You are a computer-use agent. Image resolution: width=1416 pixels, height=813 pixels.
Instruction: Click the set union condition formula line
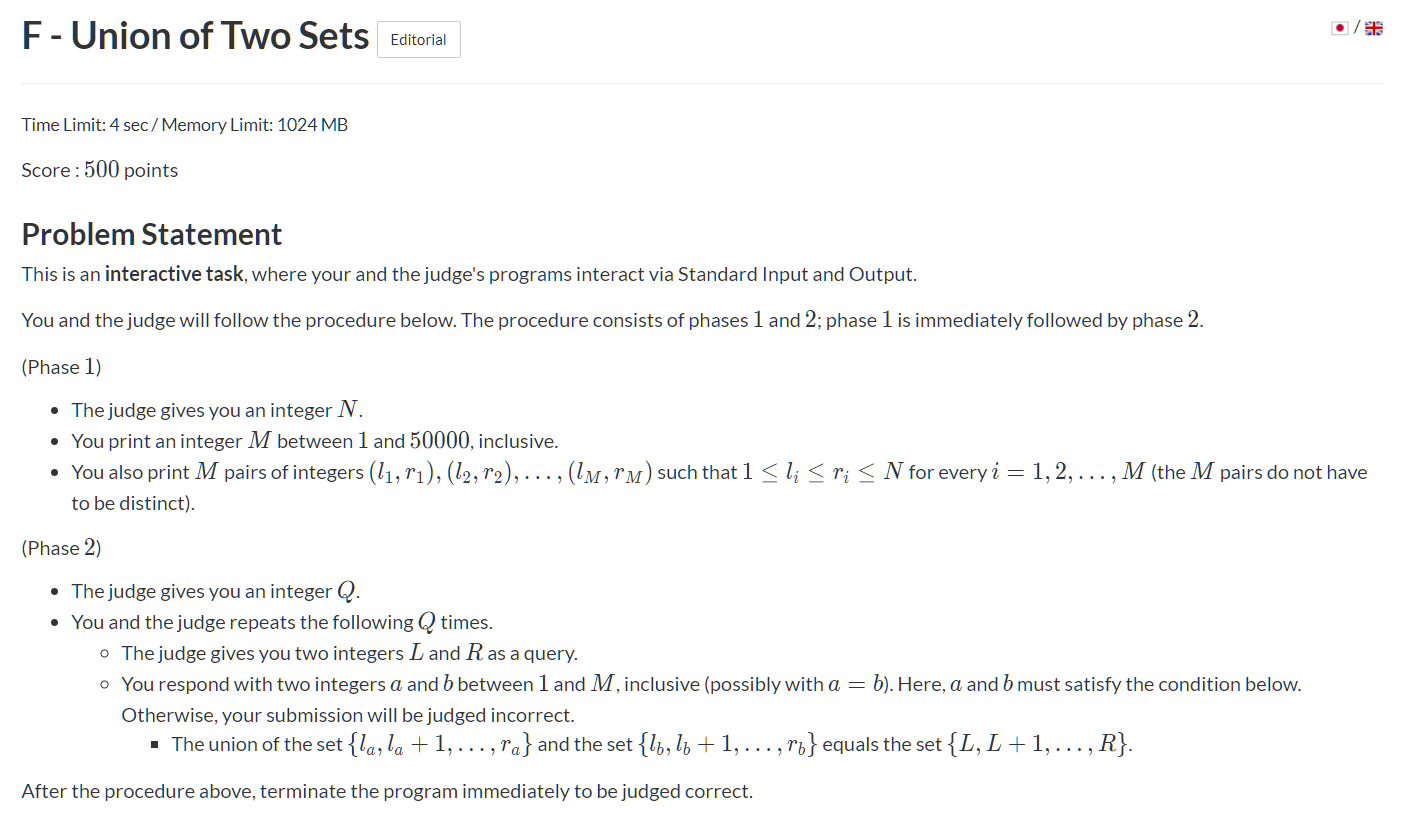pos(652,744)
